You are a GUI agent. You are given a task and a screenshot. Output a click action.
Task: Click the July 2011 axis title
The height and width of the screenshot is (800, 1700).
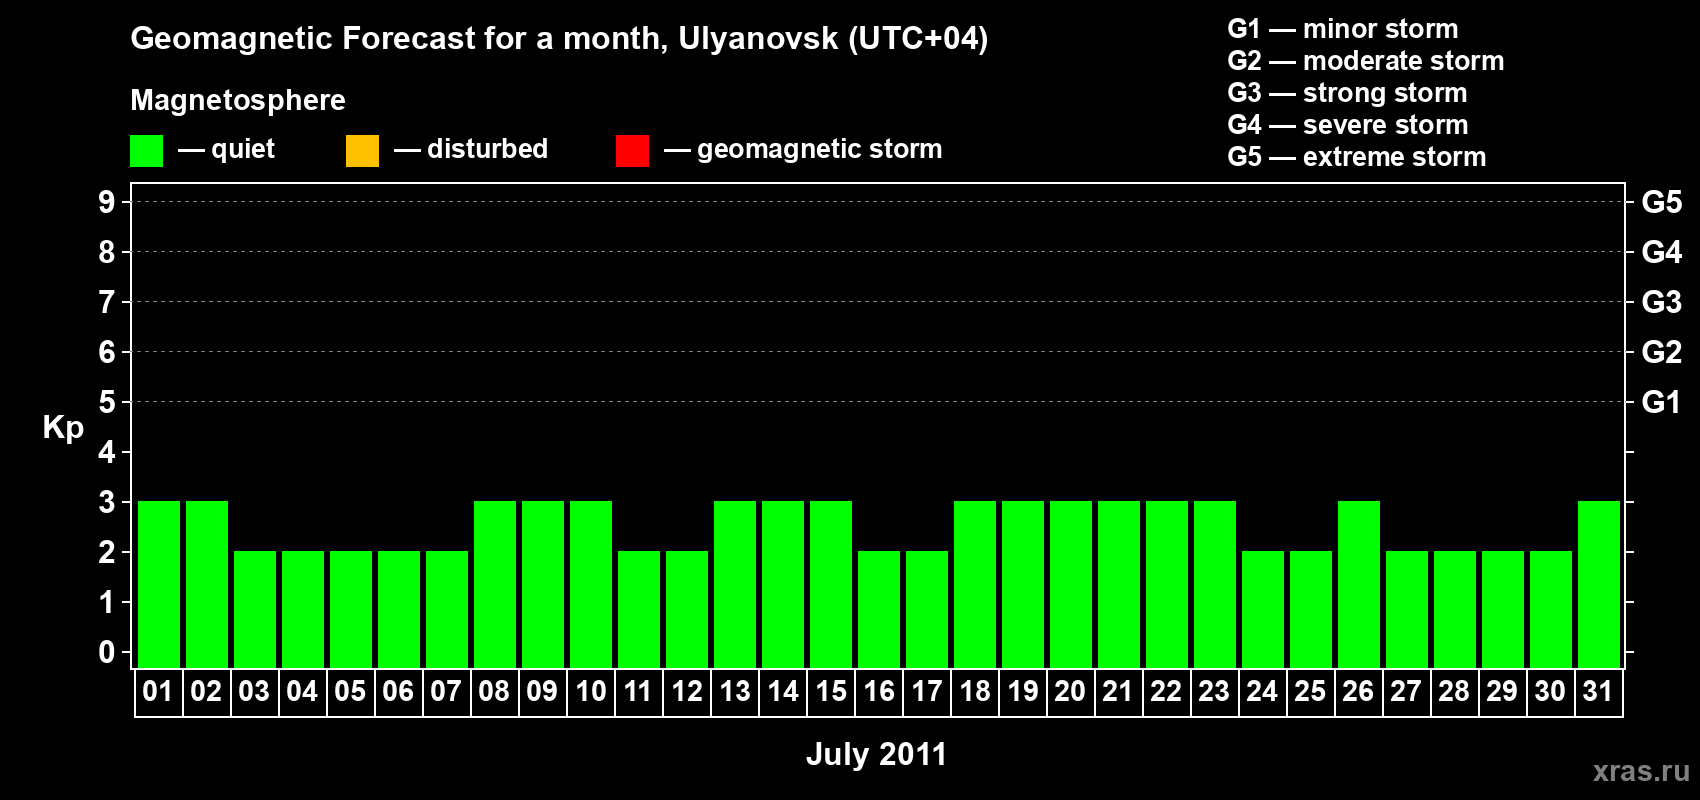point(876,754)
